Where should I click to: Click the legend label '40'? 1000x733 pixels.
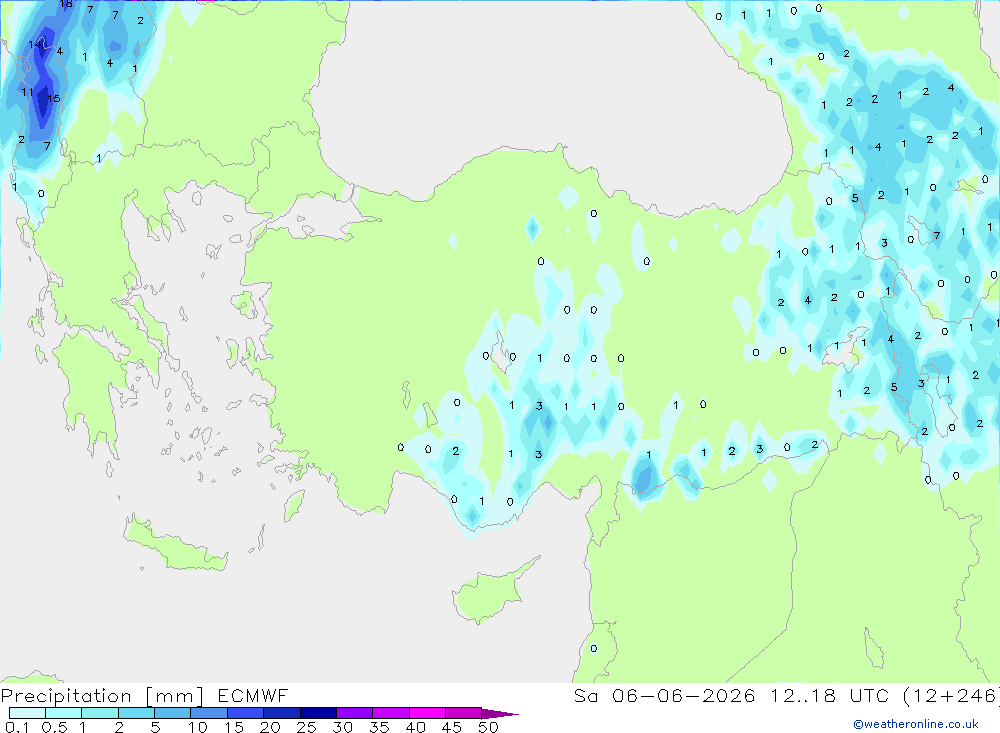415,727
